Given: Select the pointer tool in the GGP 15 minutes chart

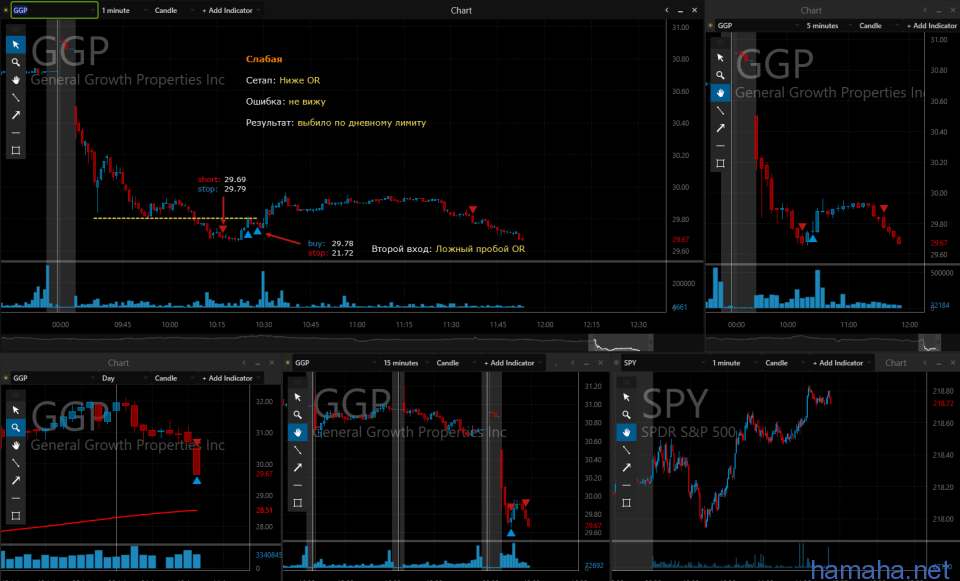Looking at the screenshot, I should [298, 397].
